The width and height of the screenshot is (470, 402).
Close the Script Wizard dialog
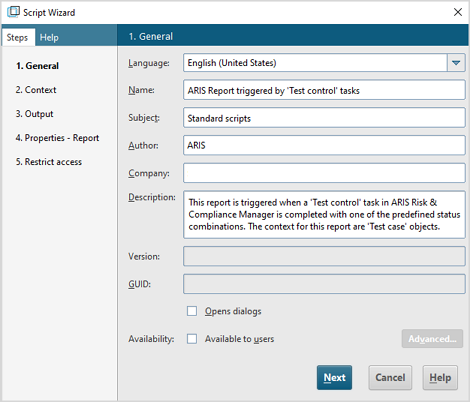click(x=458, y=12)
